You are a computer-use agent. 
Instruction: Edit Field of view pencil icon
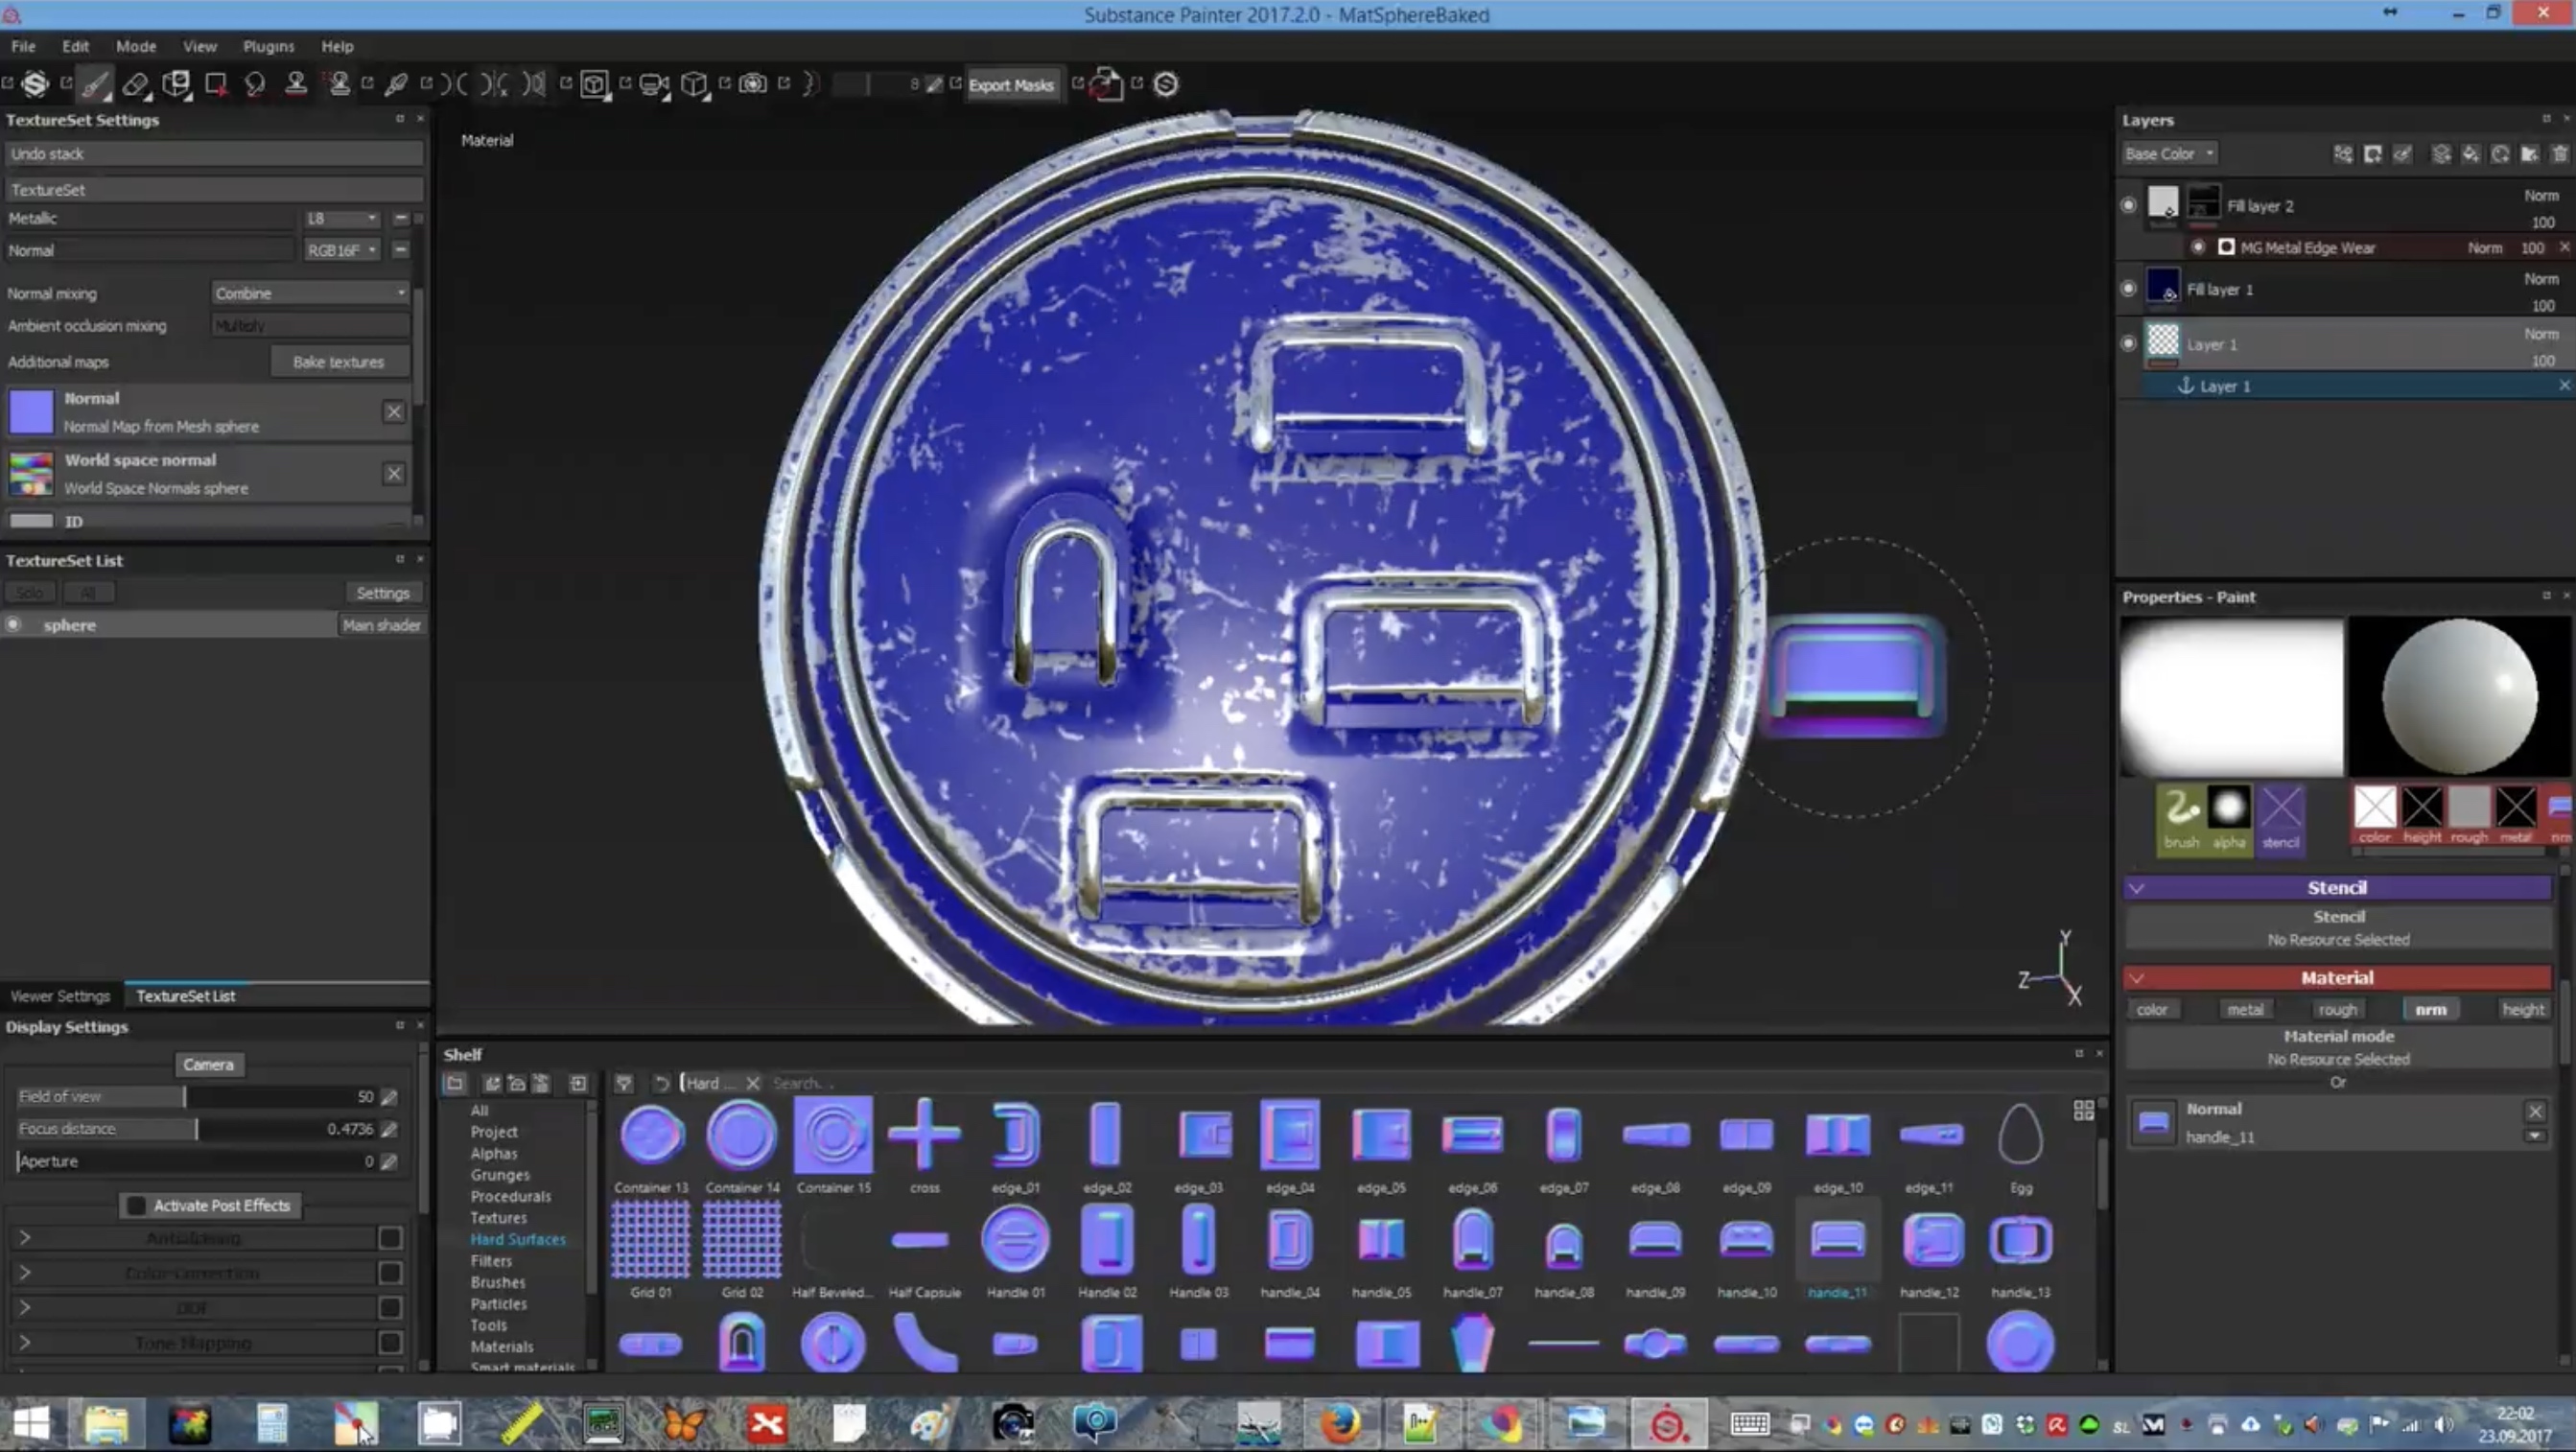[x=389, y=1097]
